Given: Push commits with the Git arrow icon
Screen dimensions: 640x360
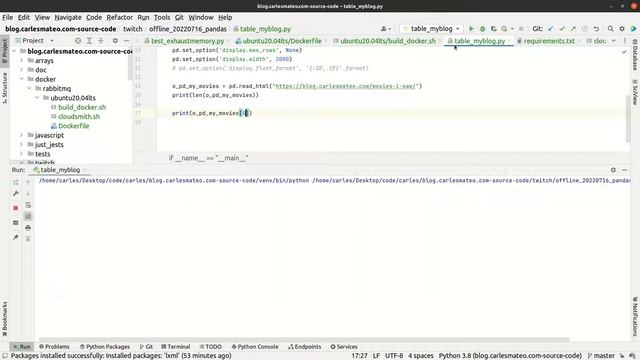Looking at the screenshot, I should coord(573,29).
